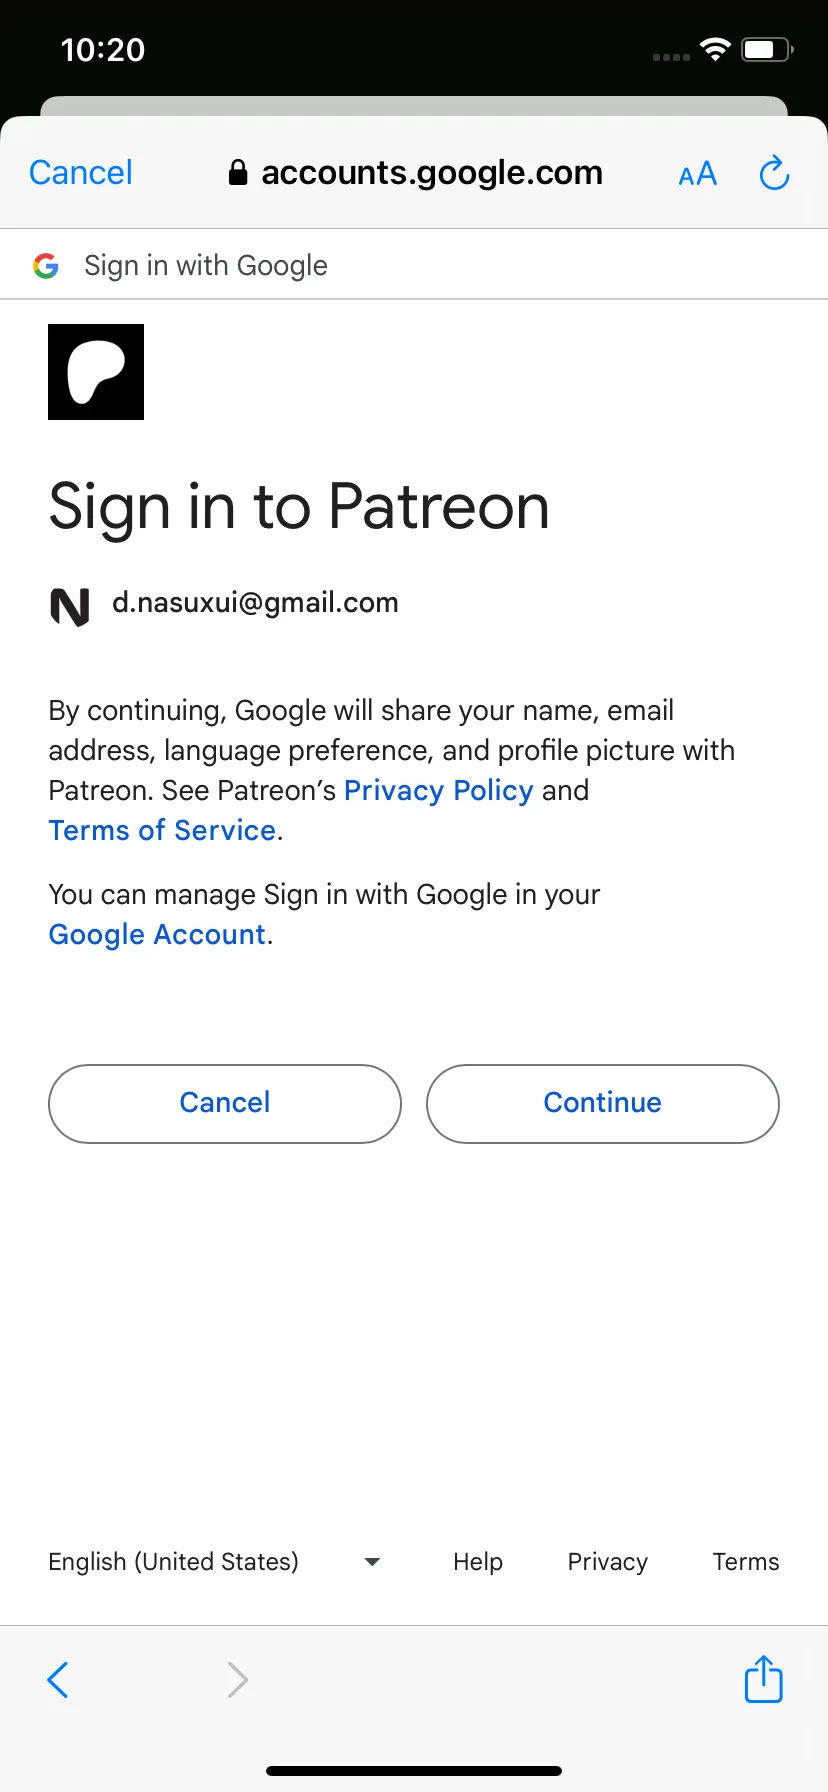Tap the lock icon beside accounts.google.com
The height and width of the screenshot is (1792, 828).
(238, 173)
